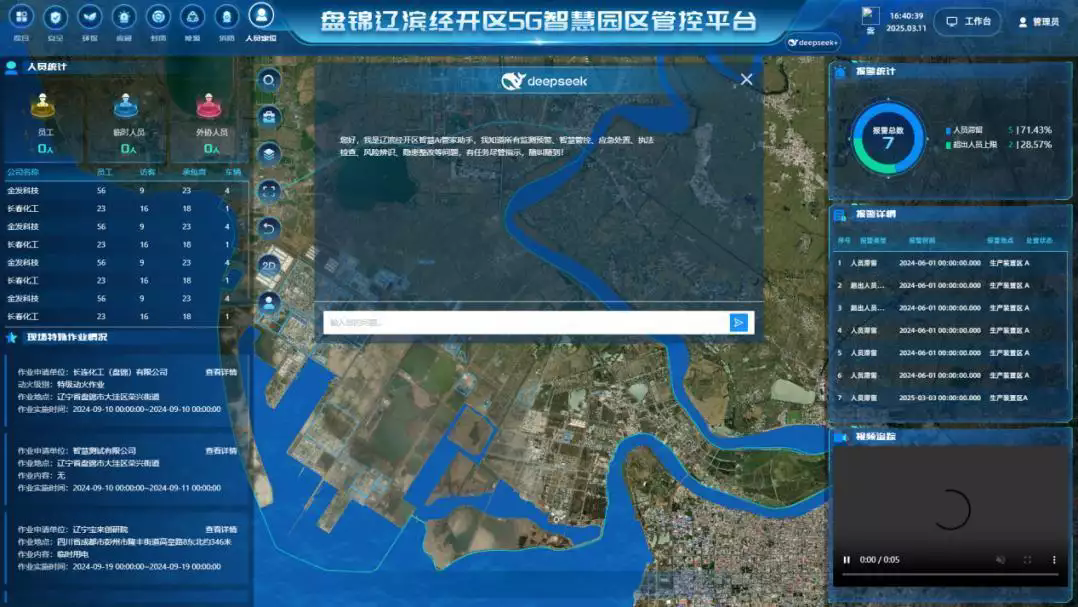
Task: Click the undo arrow icon on map toolbar
Action: pos(269,228)
